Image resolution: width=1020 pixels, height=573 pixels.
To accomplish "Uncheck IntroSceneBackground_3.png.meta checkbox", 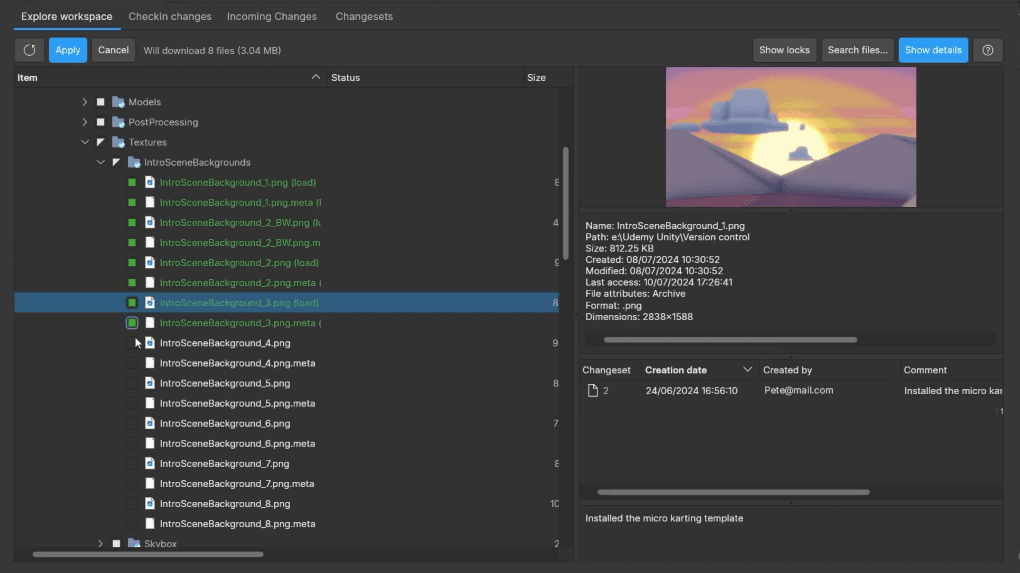I will (132, 323).
